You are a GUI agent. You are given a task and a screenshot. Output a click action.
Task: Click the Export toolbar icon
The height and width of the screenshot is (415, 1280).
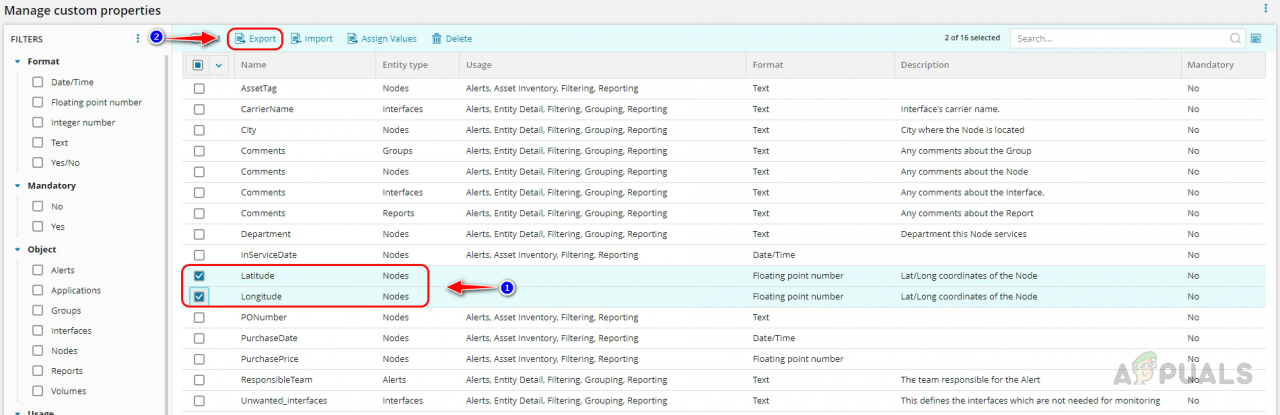(240, 39)
